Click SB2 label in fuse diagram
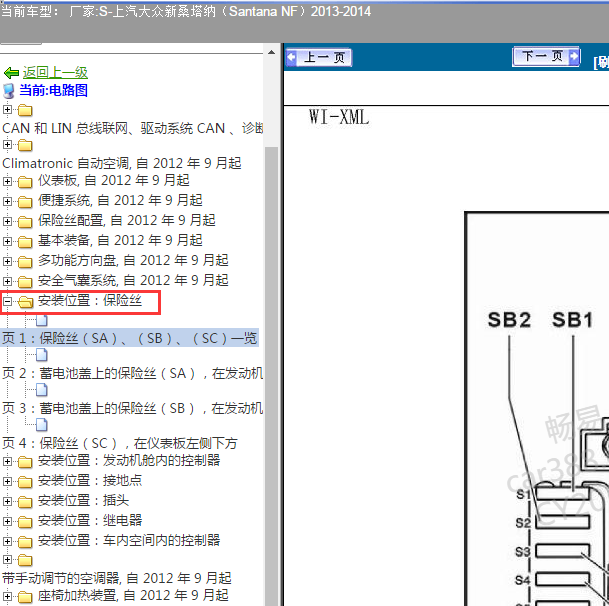This screenshot has width=609, height=606. pos(509,320)
